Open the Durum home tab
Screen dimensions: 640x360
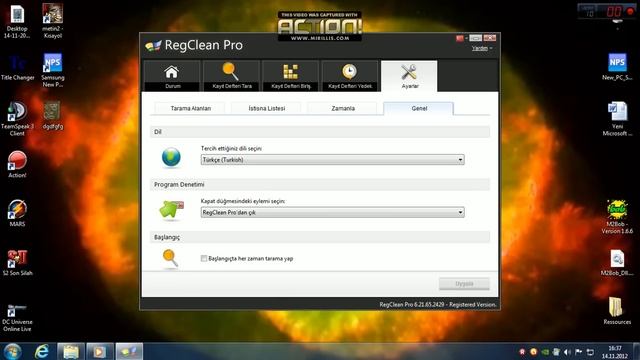[172, 76]
